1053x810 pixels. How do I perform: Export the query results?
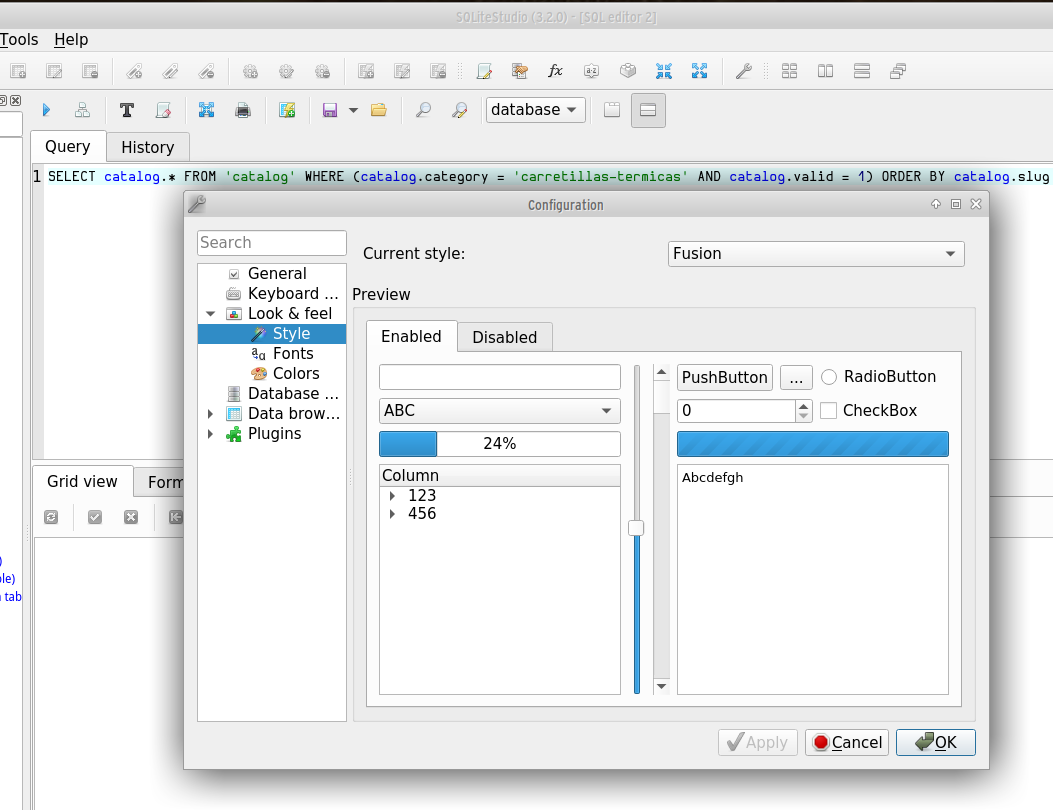tap(287, 110)
